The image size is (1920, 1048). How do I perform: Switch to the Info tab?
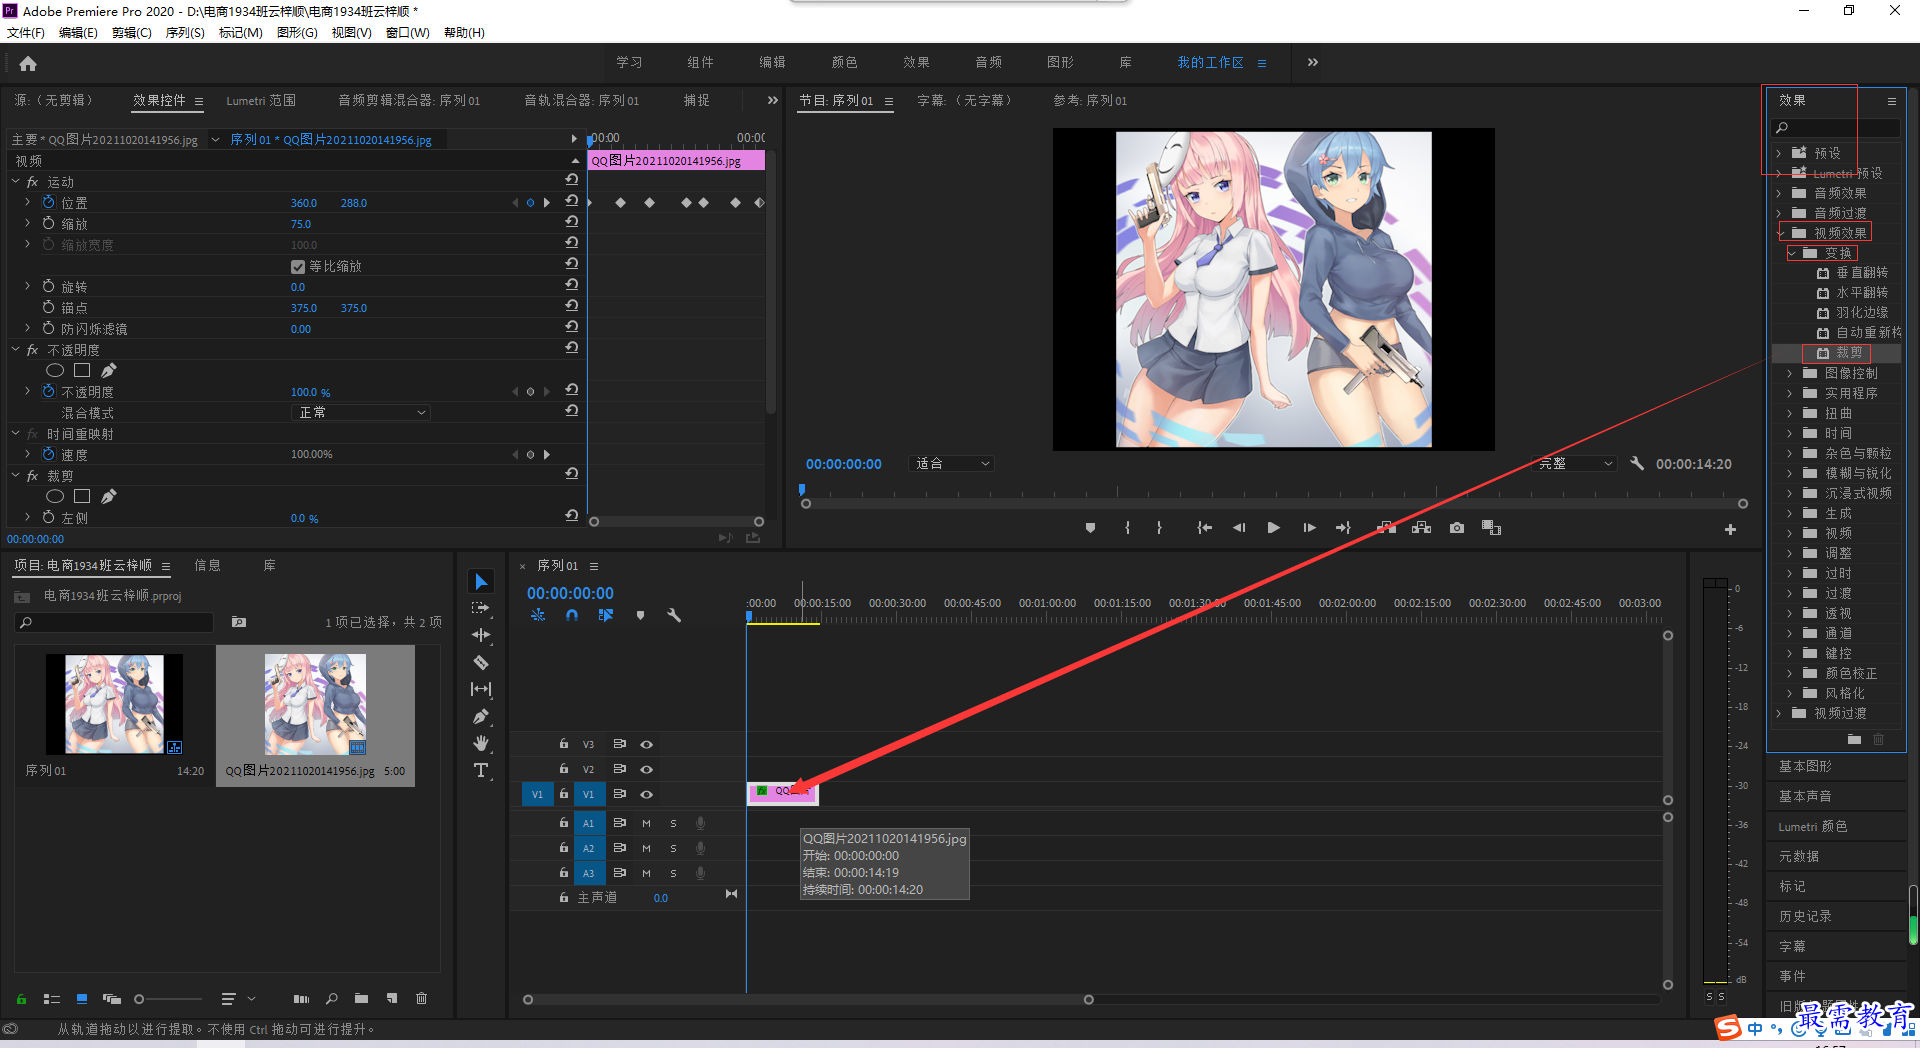tap(207, 565)
